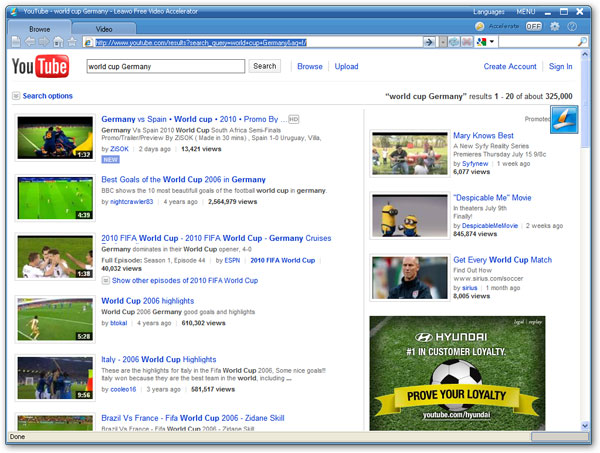
Task: Click the YouTube Search button
Action: 264,66
